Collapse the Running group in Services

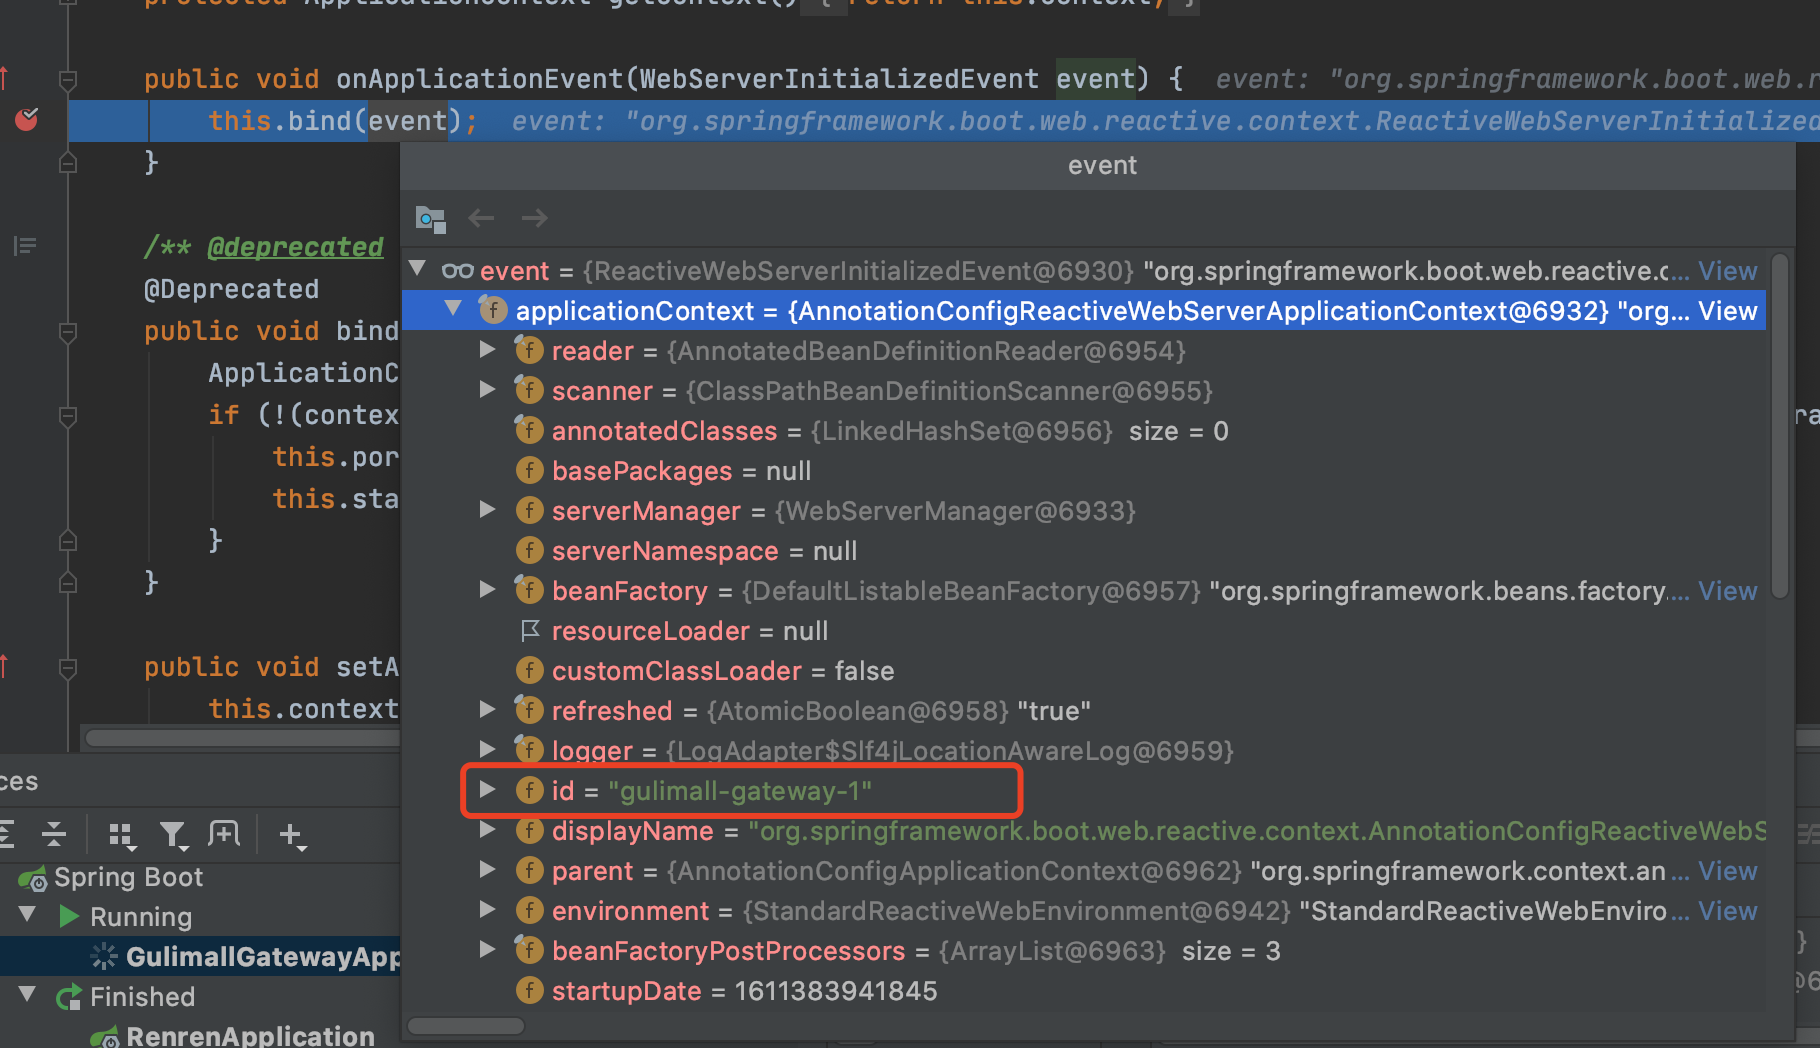pyautogui.click(x=28, y=916)
